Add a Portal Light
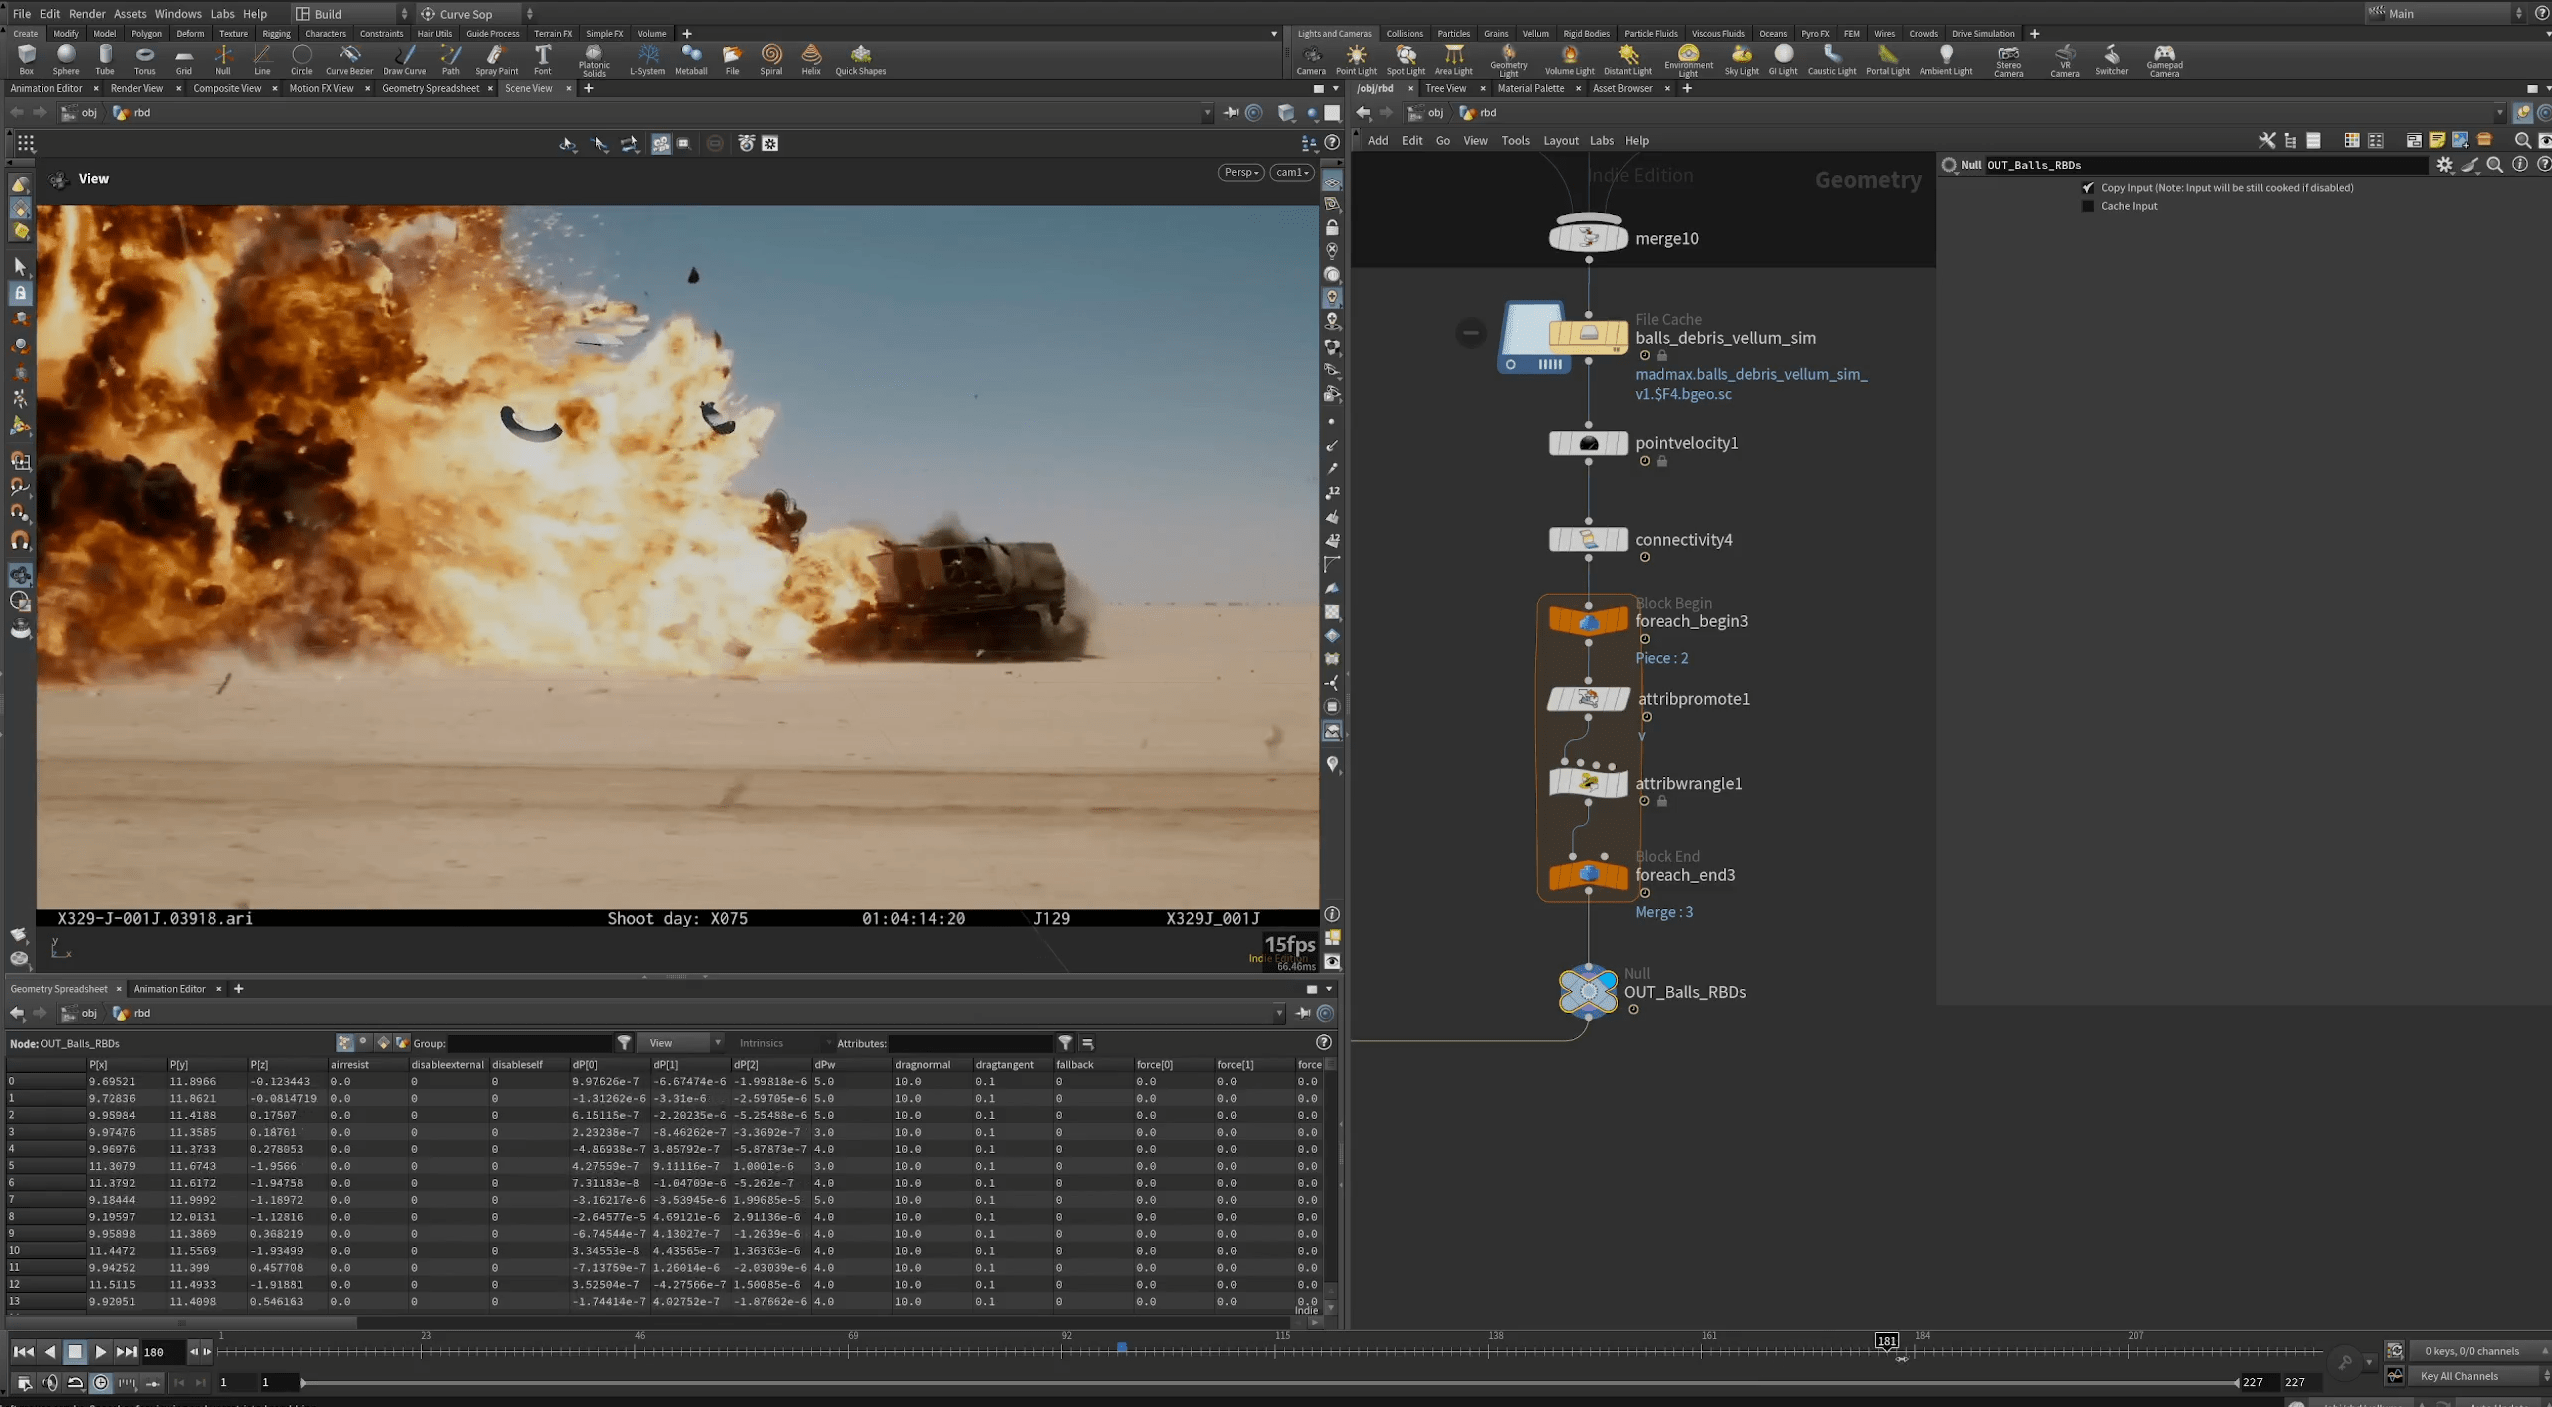 point(1887,59)
